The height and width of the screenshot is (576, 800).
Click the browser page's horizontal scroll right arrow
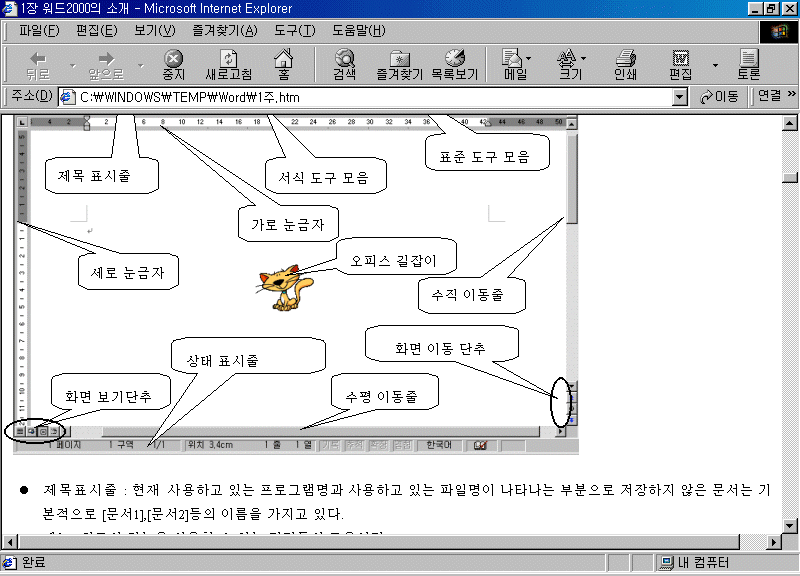774,542
